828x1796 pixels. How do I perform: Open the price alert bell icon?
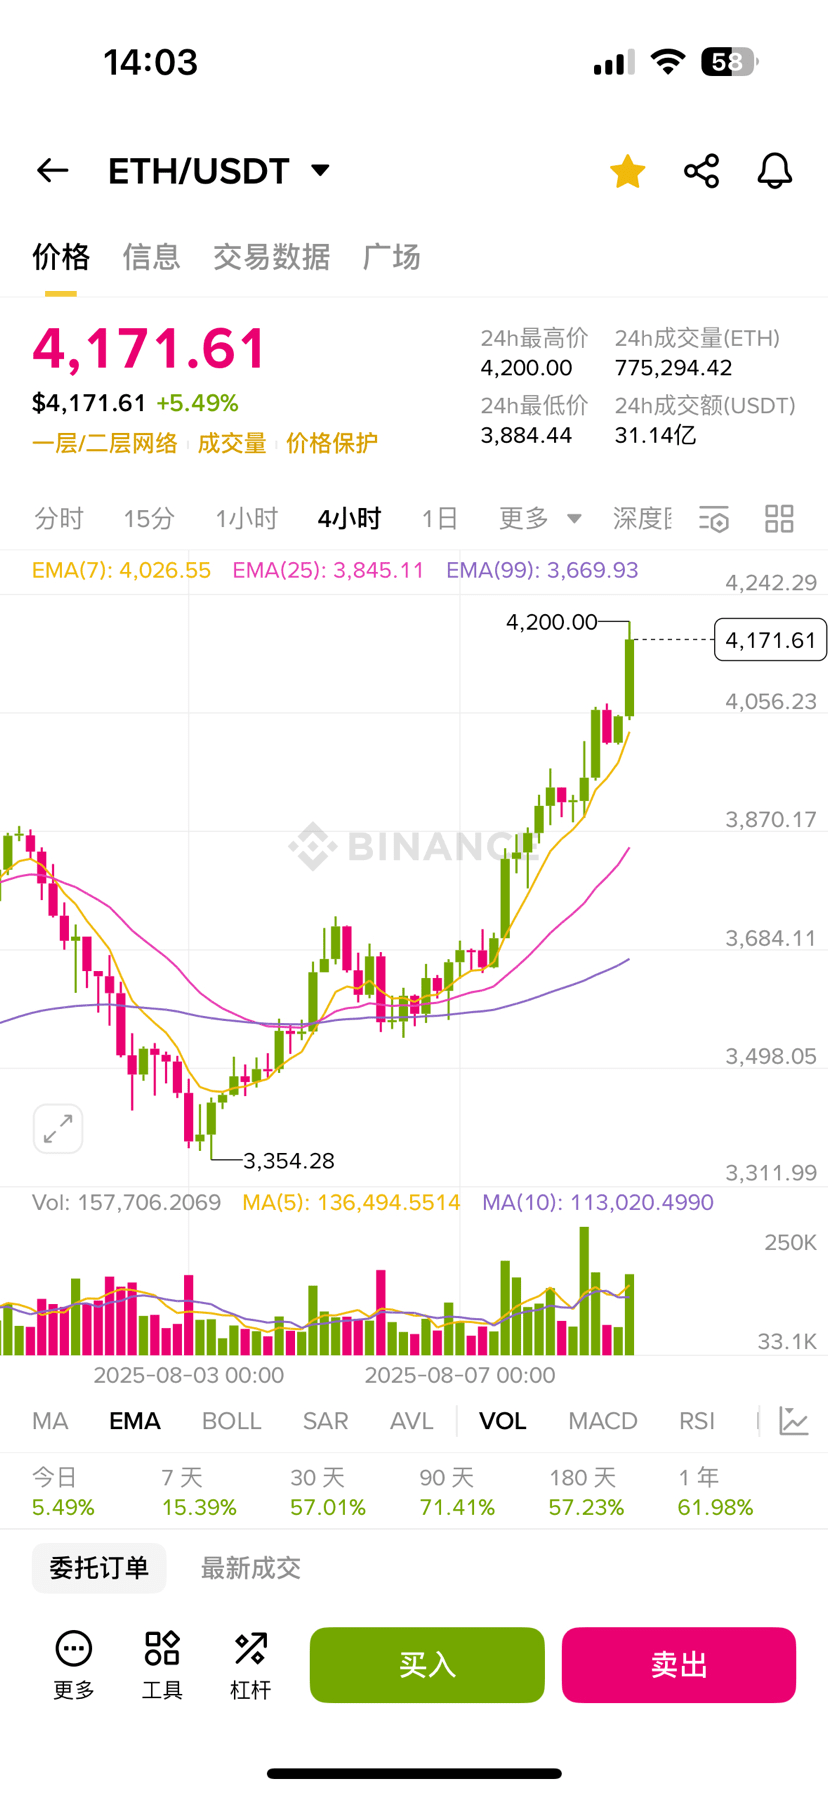[x=774, y=171]
